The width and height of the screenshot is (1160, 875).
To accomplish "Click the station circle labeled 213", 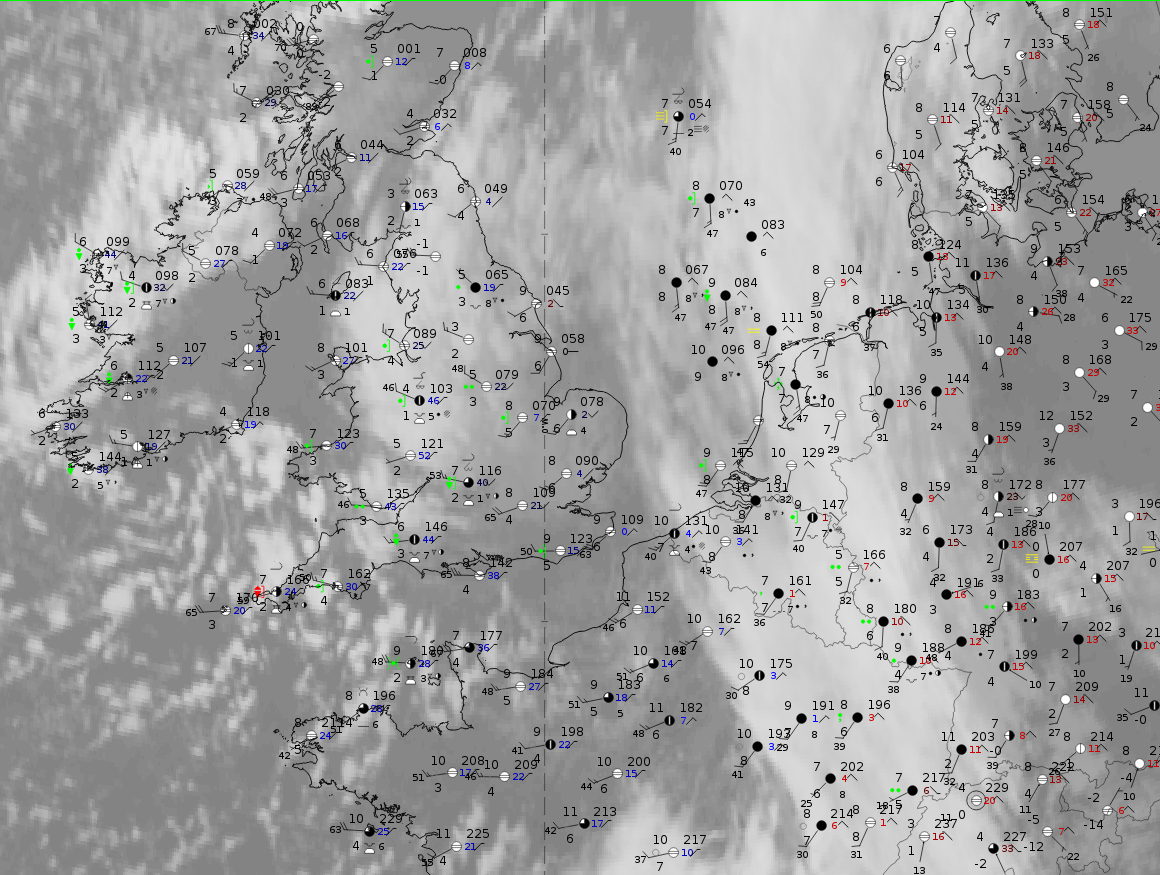I will pos(584,824).
